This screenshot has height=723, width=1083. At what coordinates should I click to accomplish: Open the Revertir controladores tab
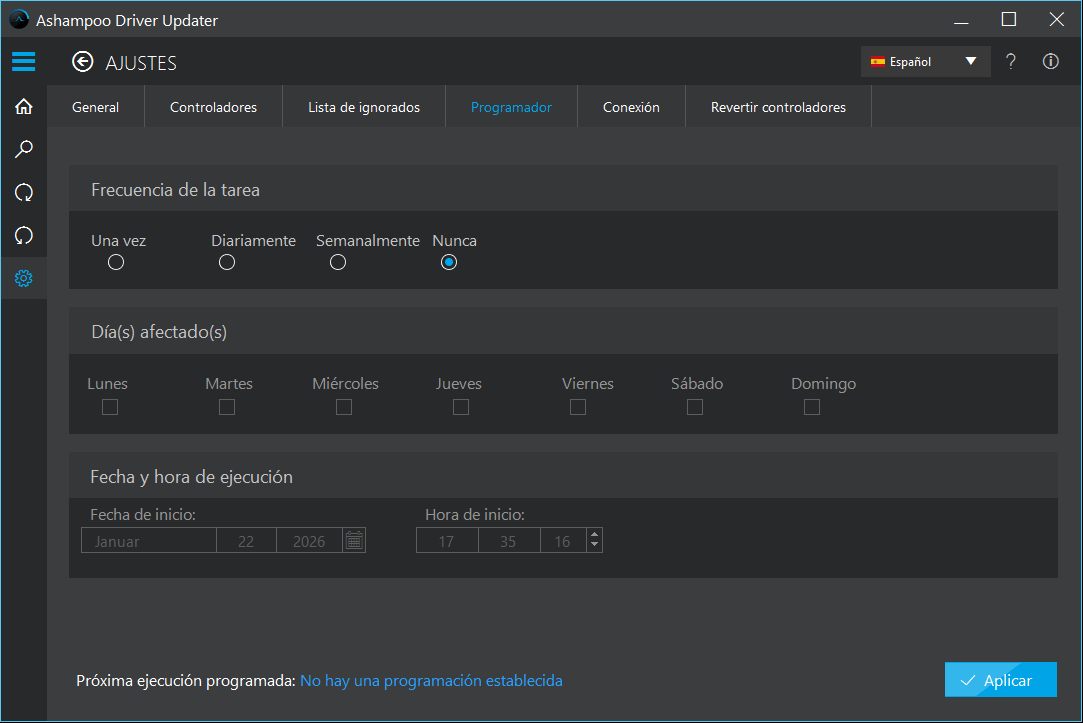click(778, 107)
